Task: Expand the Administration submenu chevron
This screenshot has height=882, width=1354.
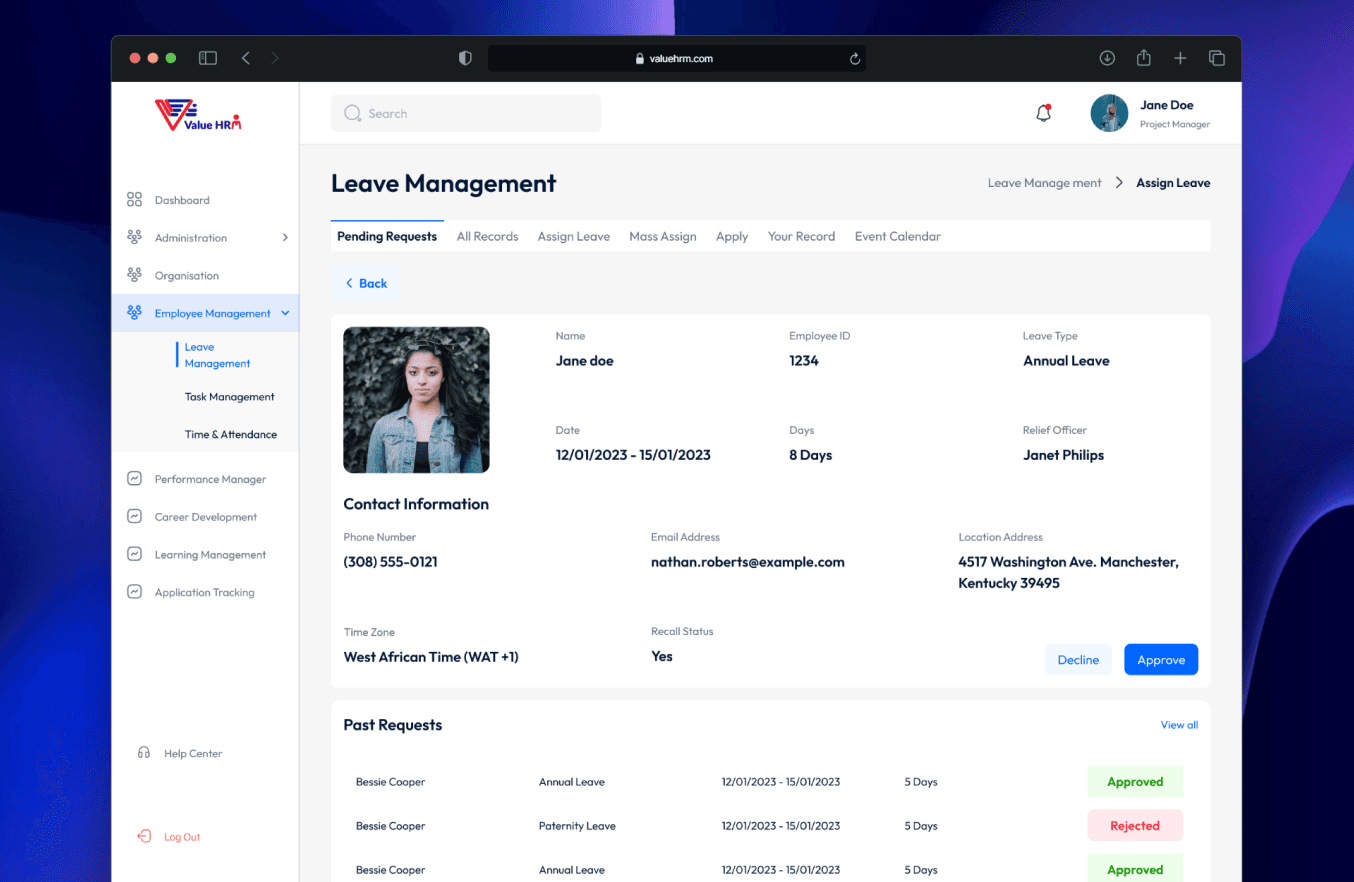Action: [285, 238]
